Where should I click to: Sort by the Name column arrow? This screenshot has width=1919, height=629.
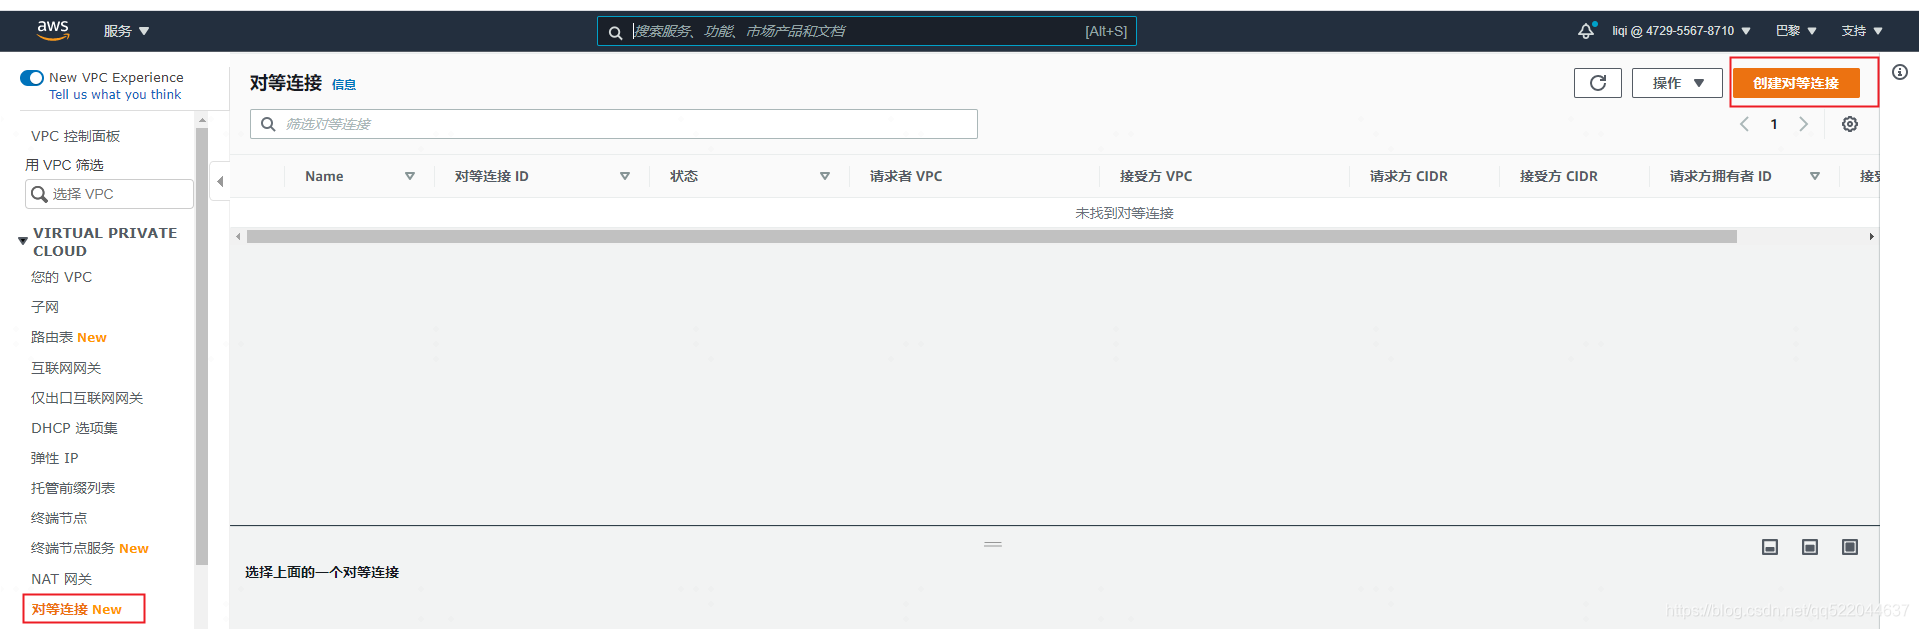410,176
